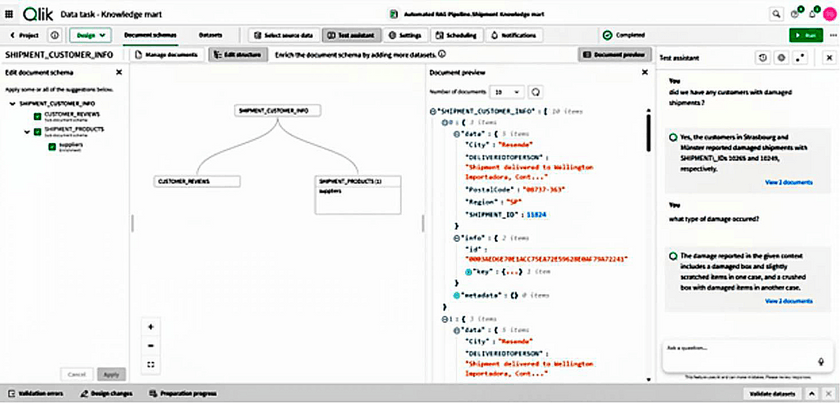
Task: Toggle SHIPMENT_PRODUCTS checkbox
Action: (38, 131)
